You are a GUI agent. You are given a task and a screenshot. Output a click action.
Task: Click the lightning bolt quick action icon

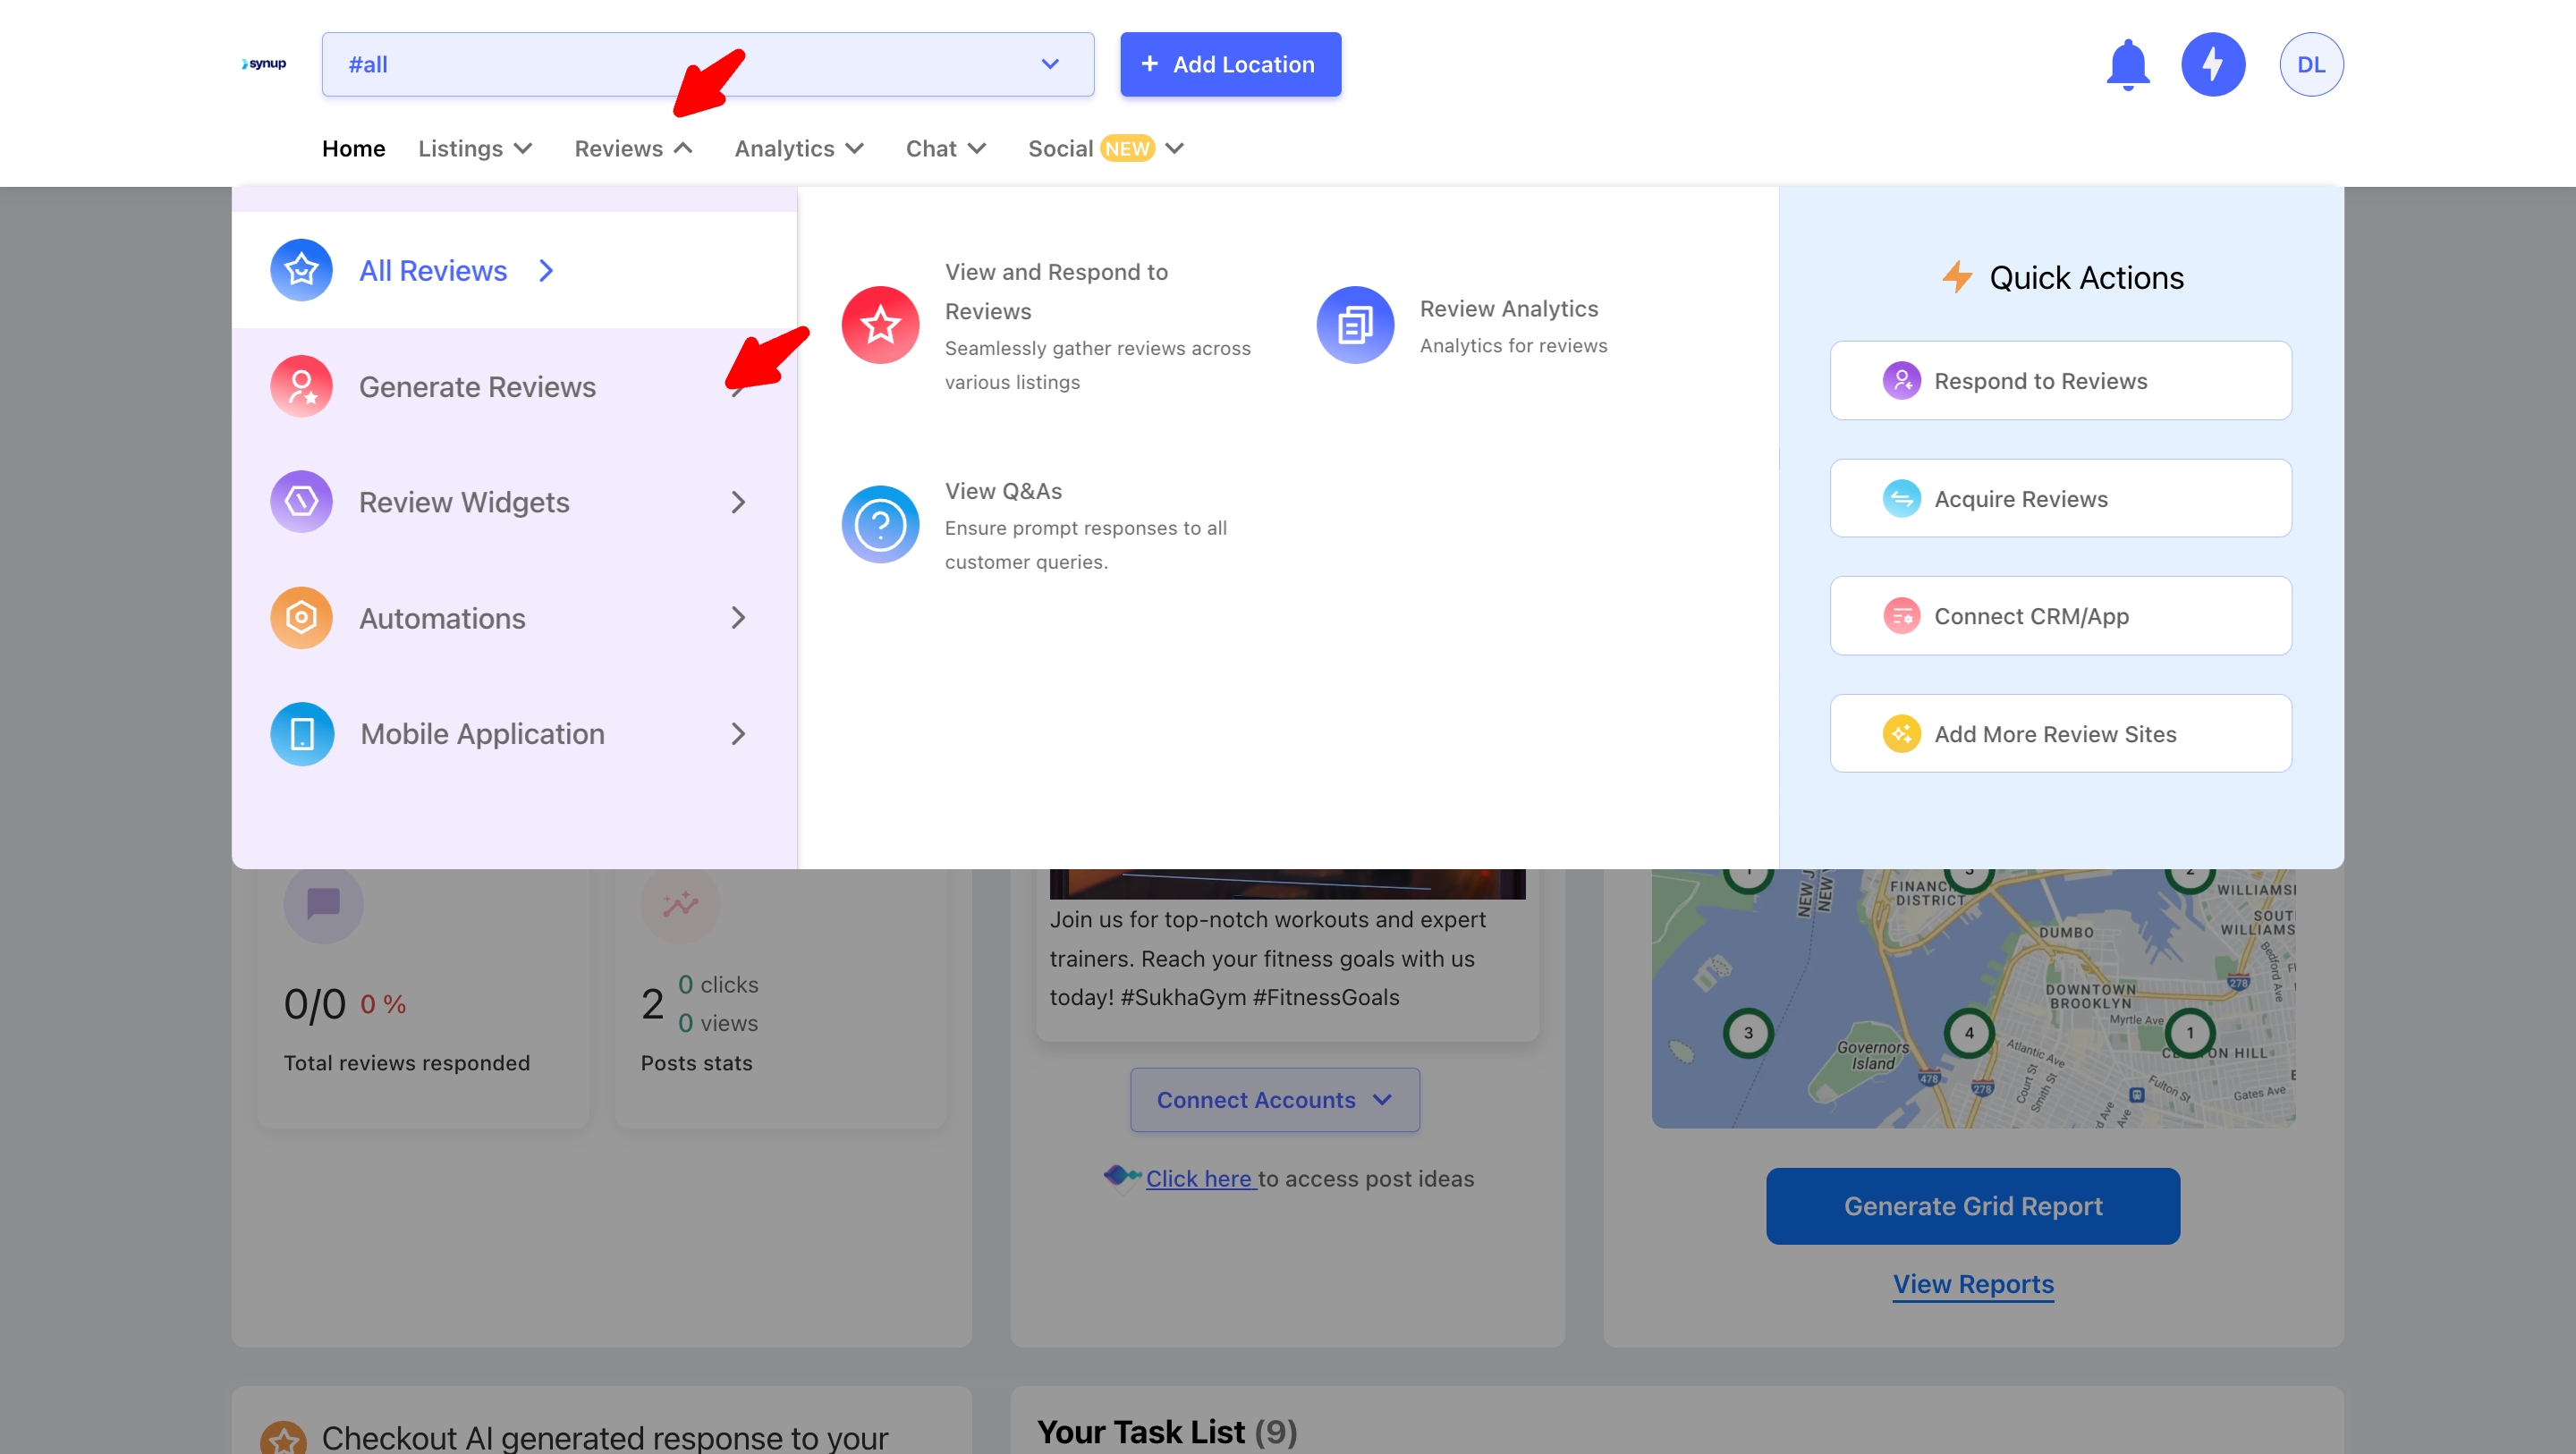coord(2212,65)
